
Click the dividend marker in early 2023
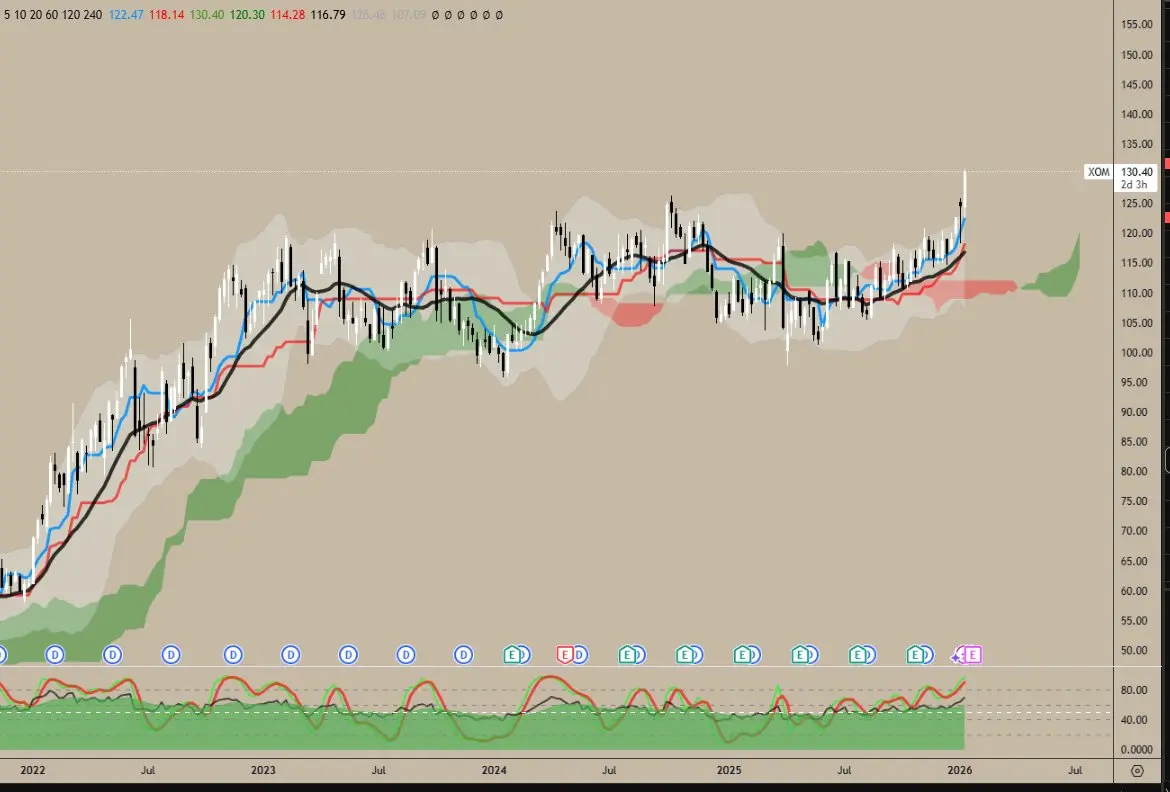290,655
